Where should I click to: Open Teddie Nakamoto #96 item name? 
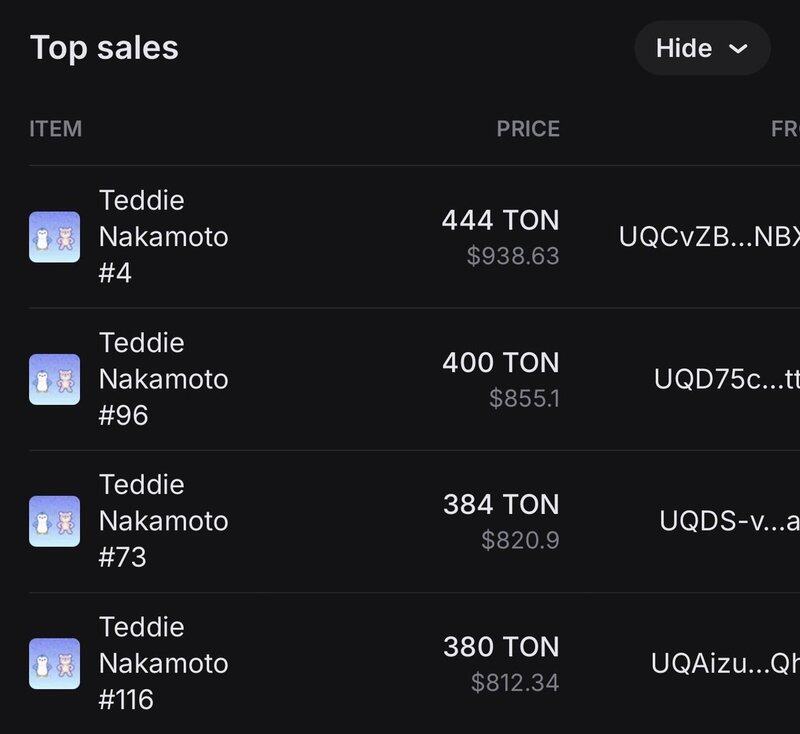click(163, 379)
